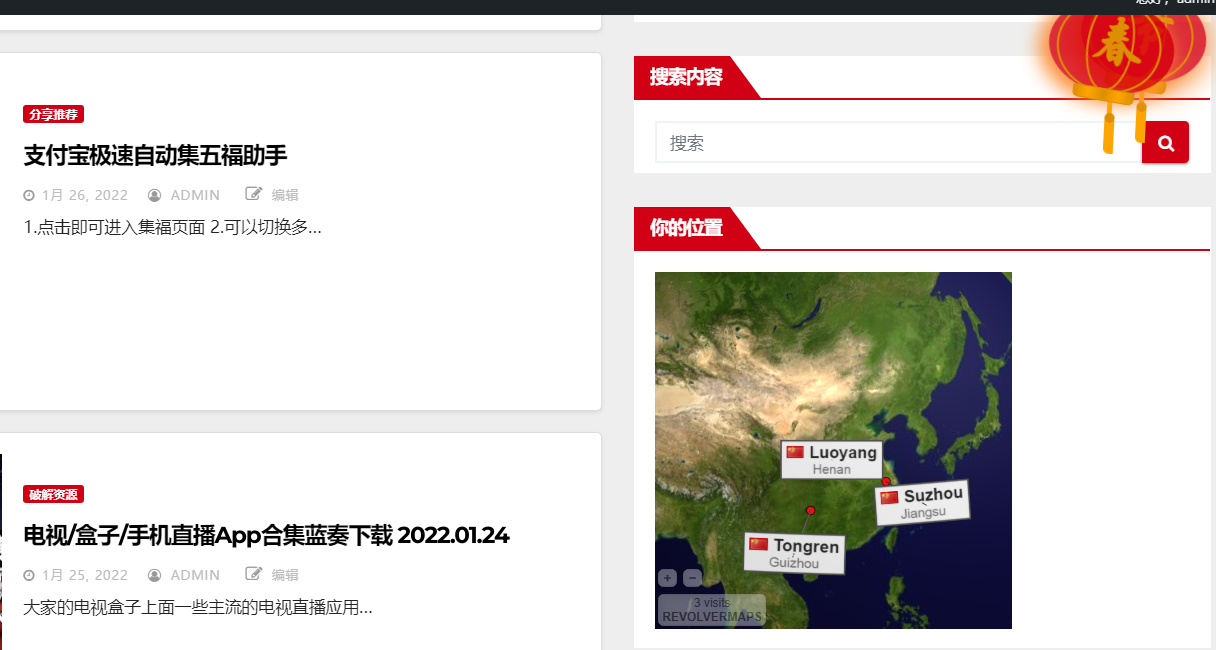Click the Luoyang Henan map label

click(832, 460)
